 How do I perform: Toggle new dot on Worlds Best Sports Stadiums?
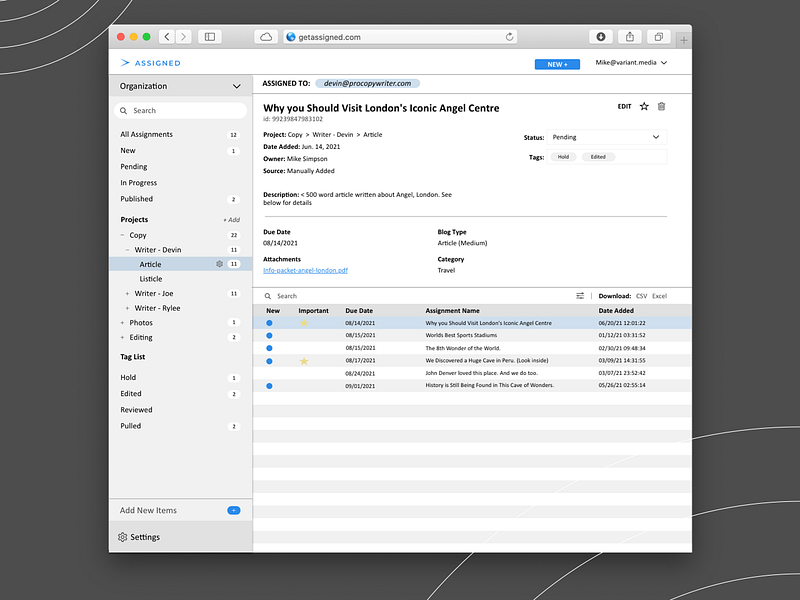coord(269,336)
